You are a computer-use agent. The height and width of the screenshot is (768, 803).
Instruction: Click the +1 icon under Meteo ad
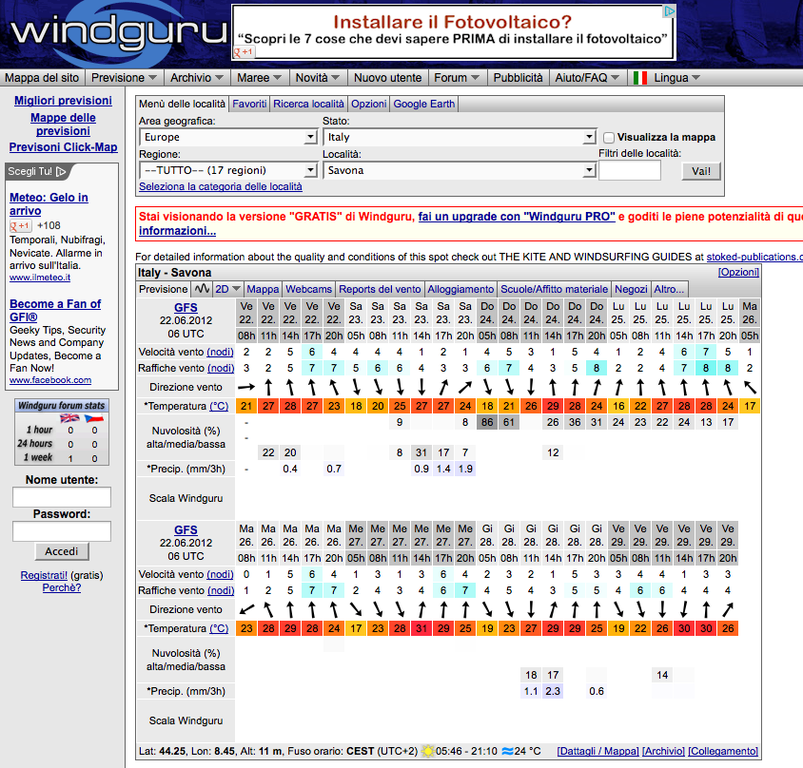click(x=22, y=226)
